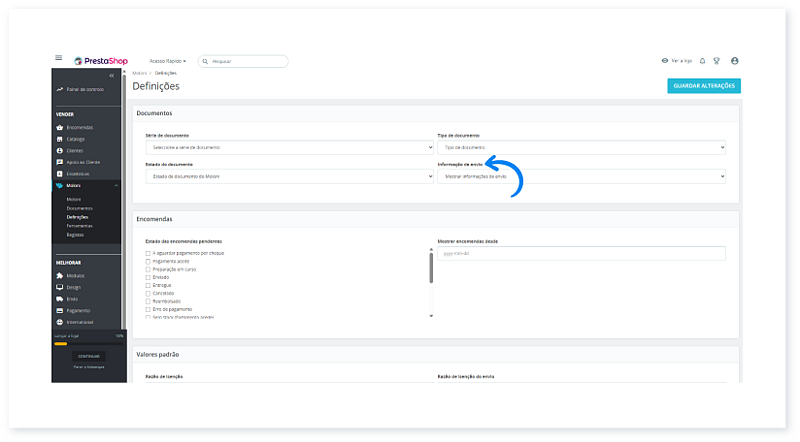Collapse the sidebar with double-chevron icon
Viewport: 800px width, 442px height.
click(112, 76)
